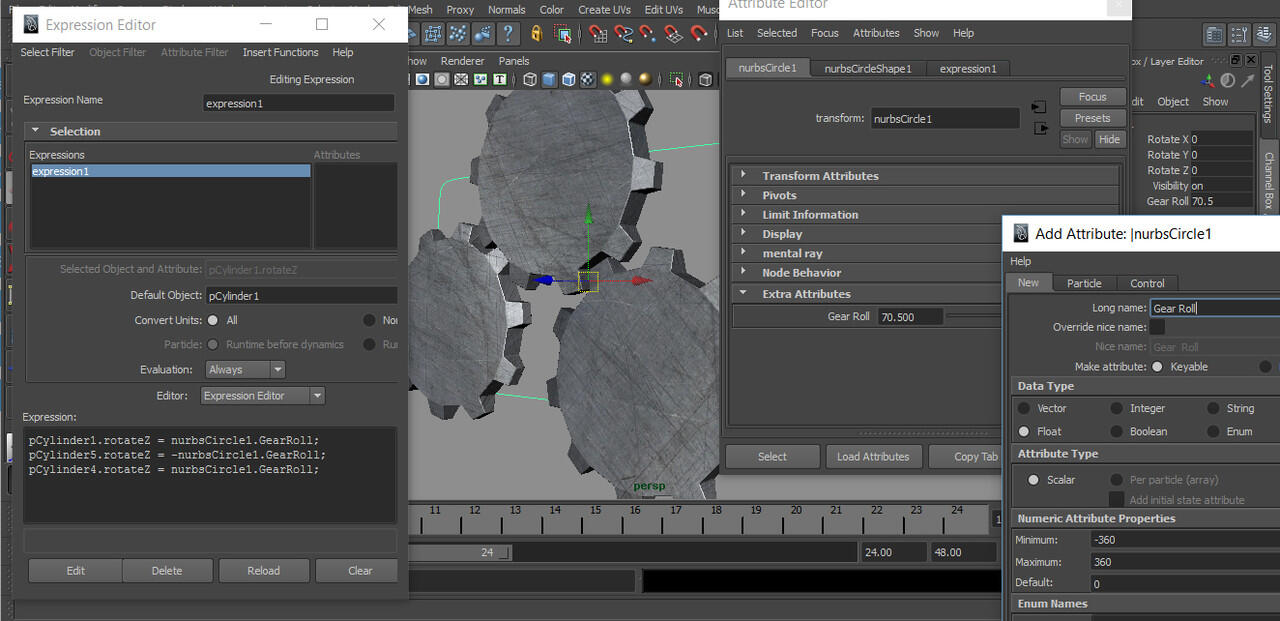The height and width of the screenshot is (621, 1280).
Task: Select the particle points selection mask icon
Action: (457, 33)
